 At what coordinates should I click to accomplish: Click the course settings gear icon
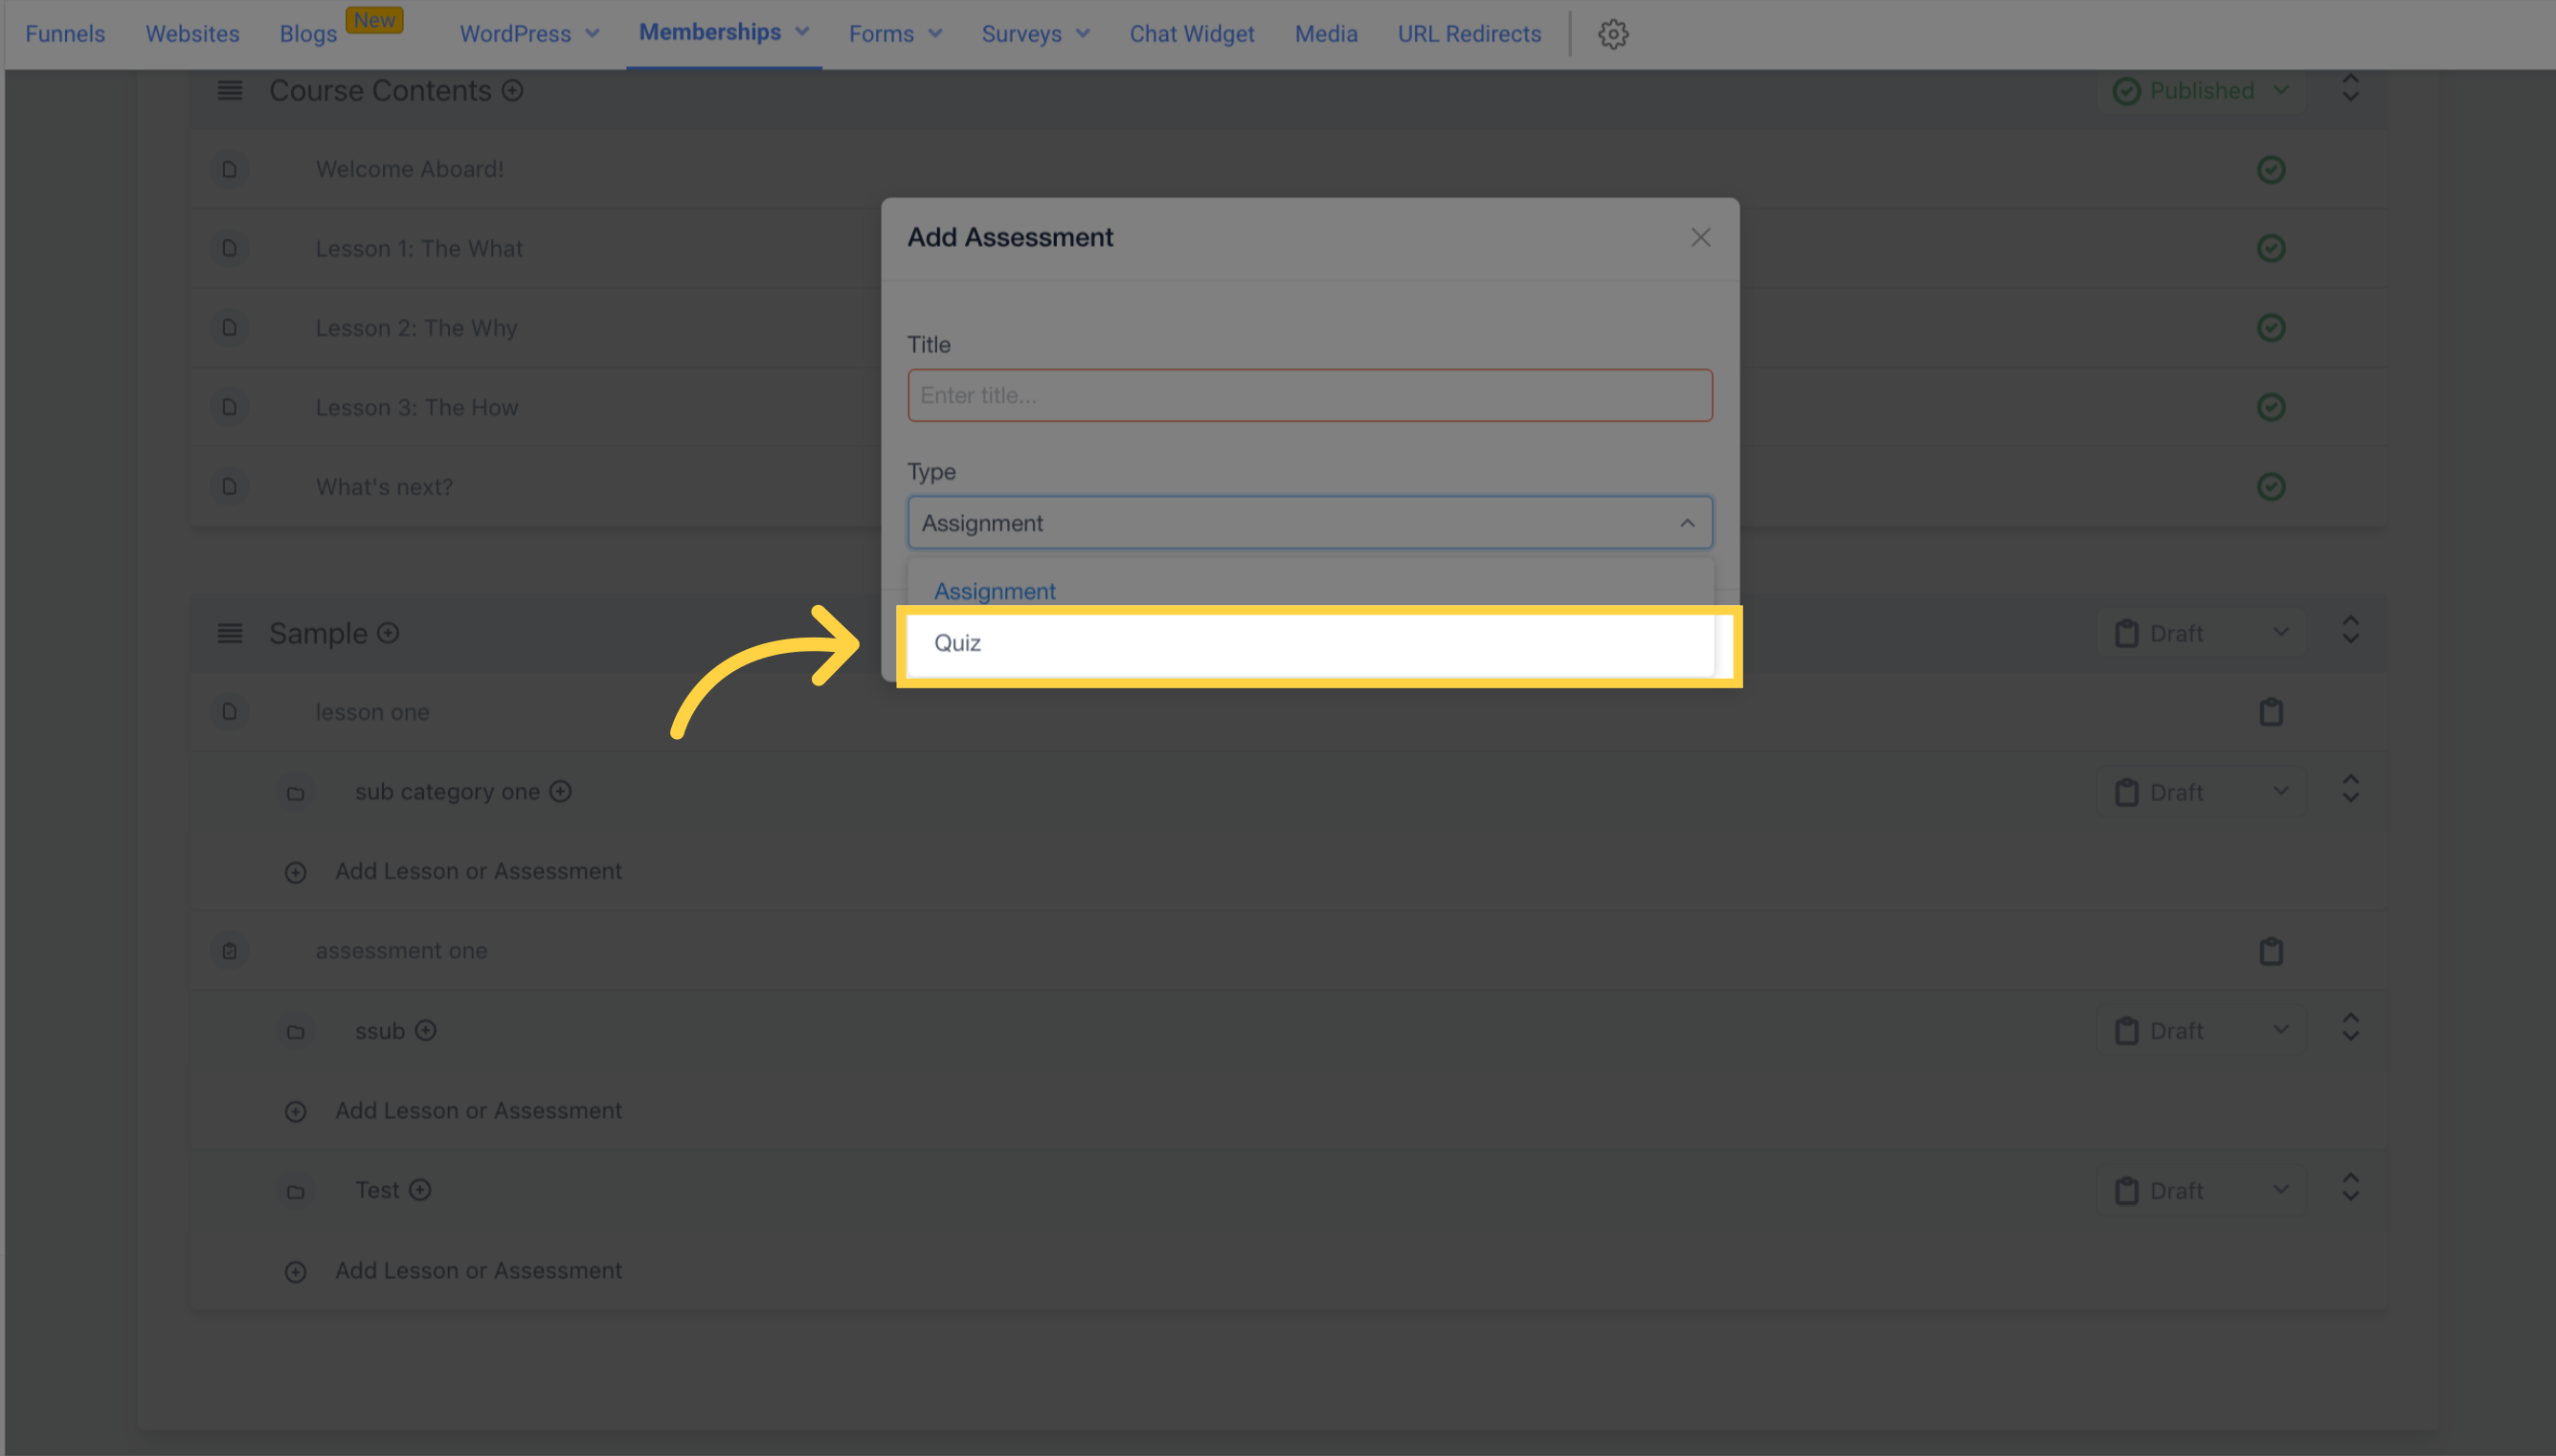(x=1613, y=32)
